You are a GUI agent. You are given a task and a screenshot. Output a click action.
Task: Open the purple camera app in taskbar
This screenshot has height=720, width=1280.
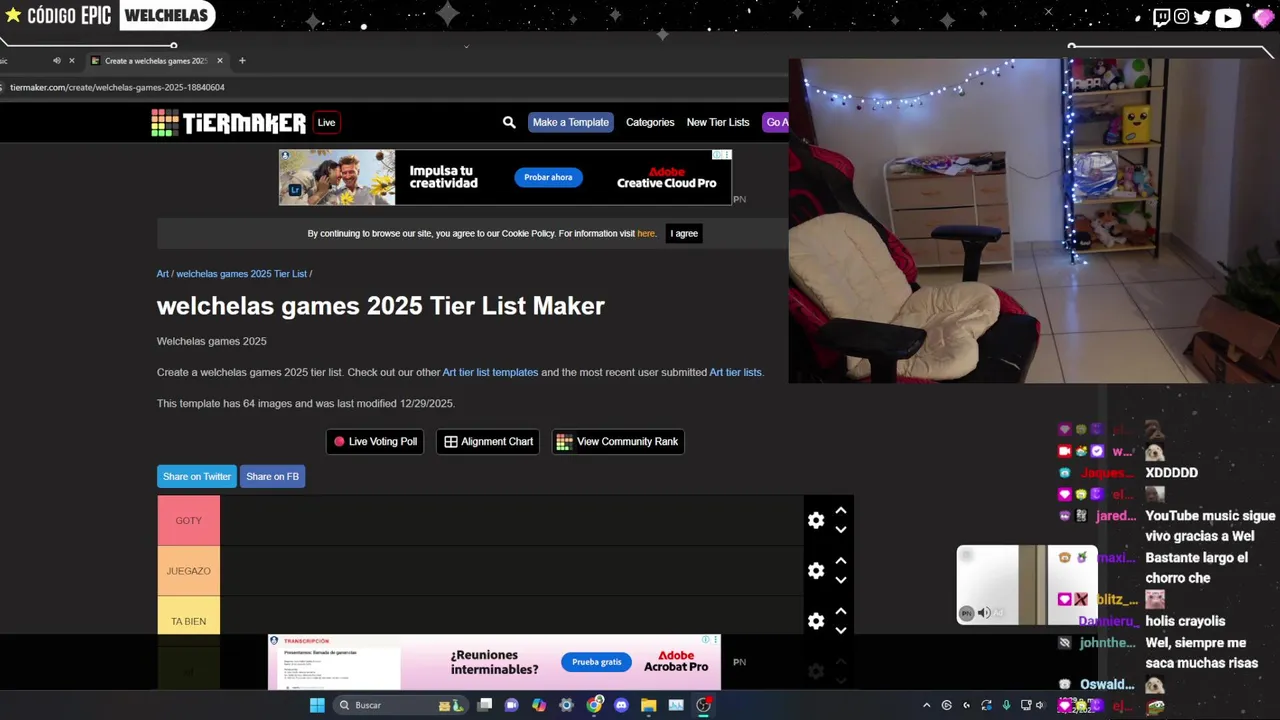click(512, 705)
